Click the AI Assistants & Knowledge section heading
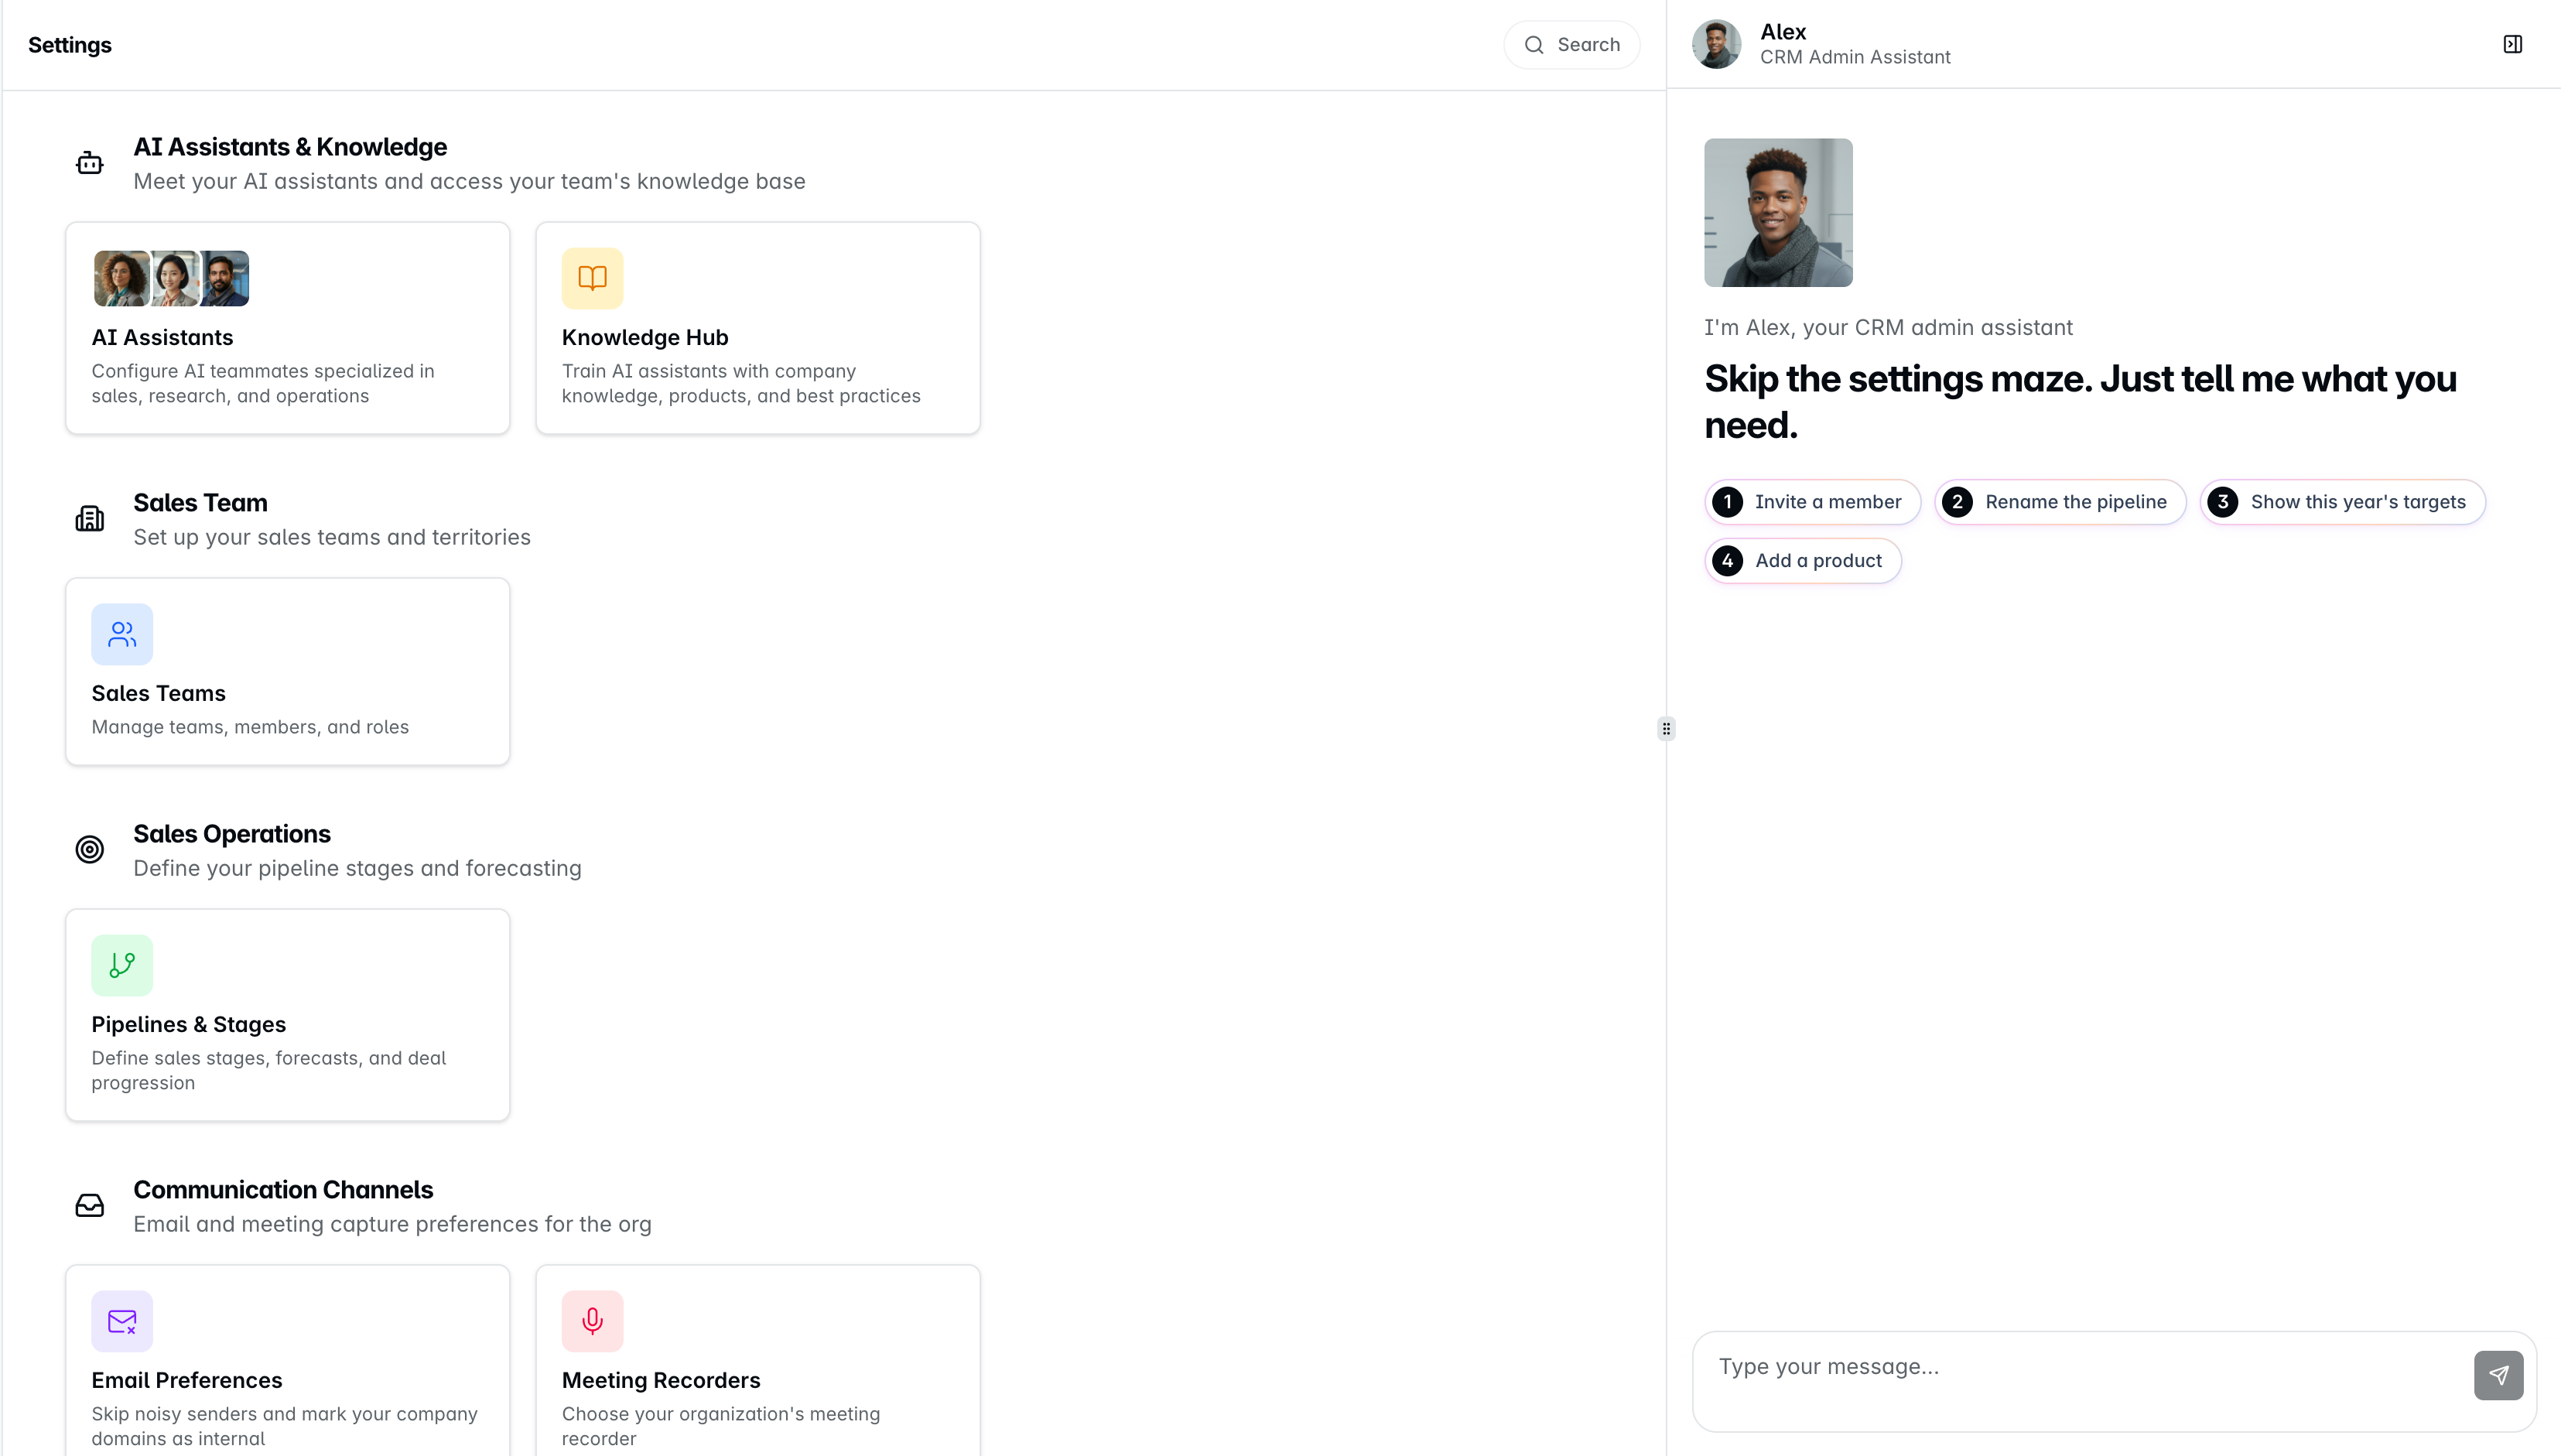2561x1456 pixels. tap(290, 147)
